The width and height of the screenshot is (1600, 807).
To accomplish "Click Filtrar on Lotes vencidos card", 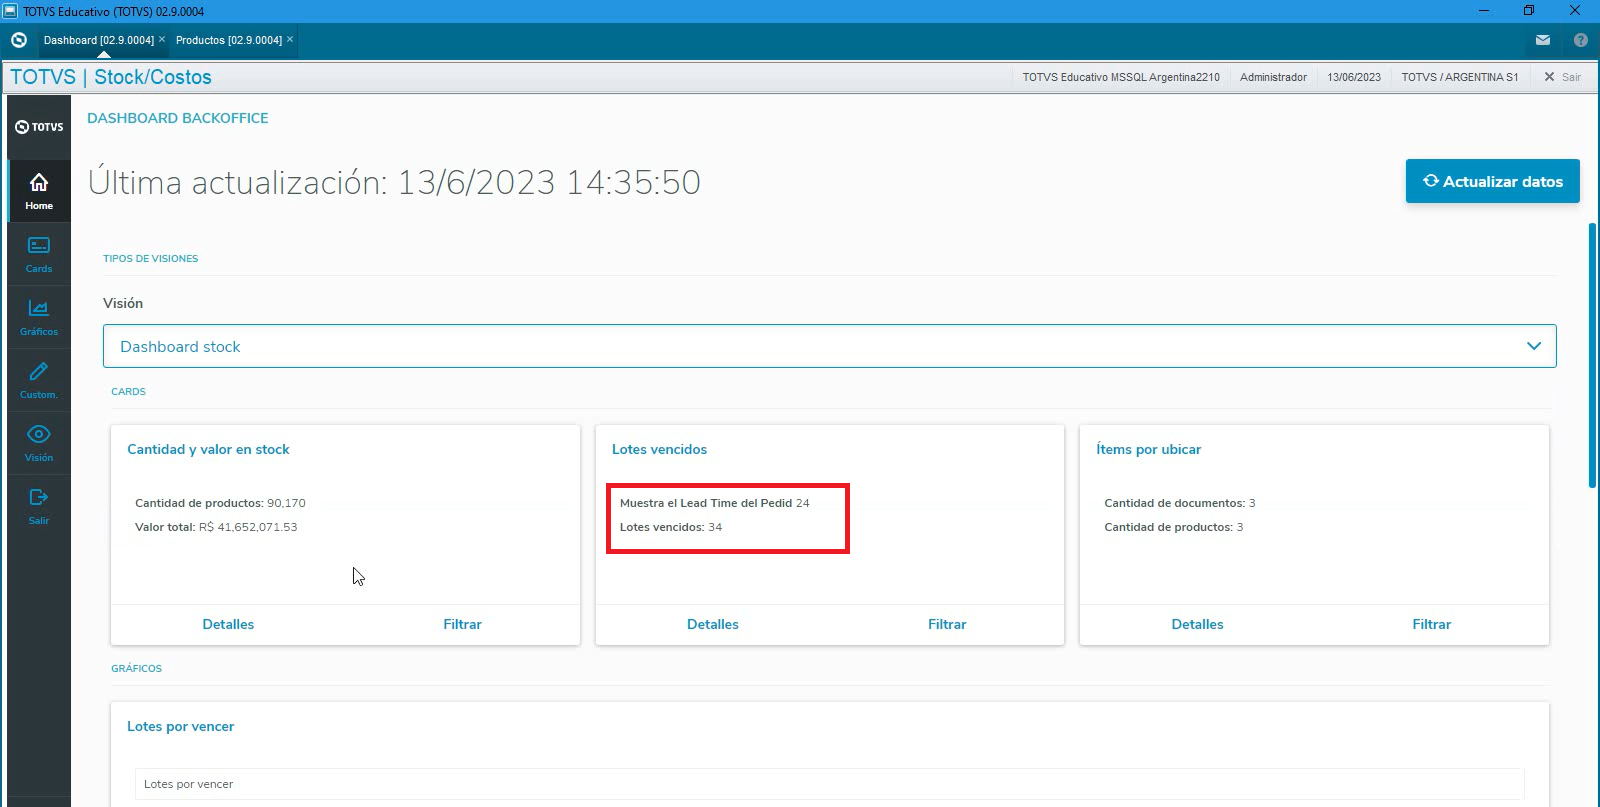I will tap(947, 624).
